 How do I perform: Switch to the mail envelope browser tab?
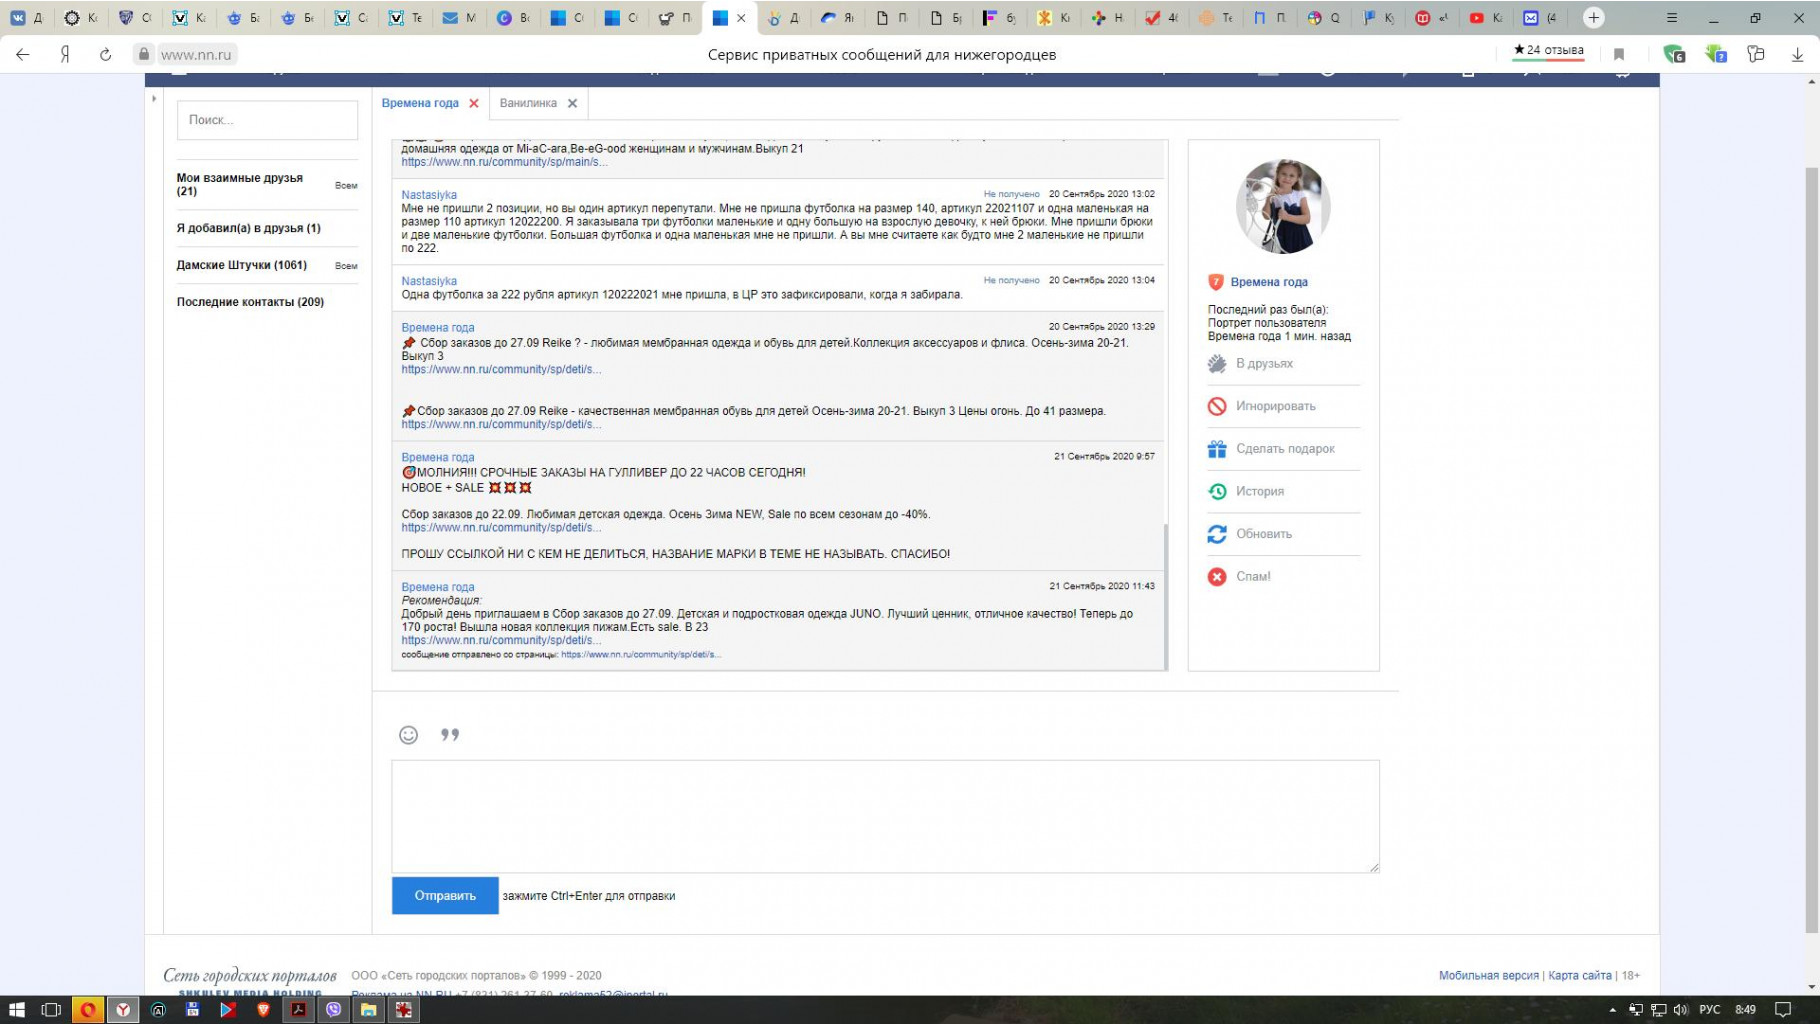(x=459, y=18)
